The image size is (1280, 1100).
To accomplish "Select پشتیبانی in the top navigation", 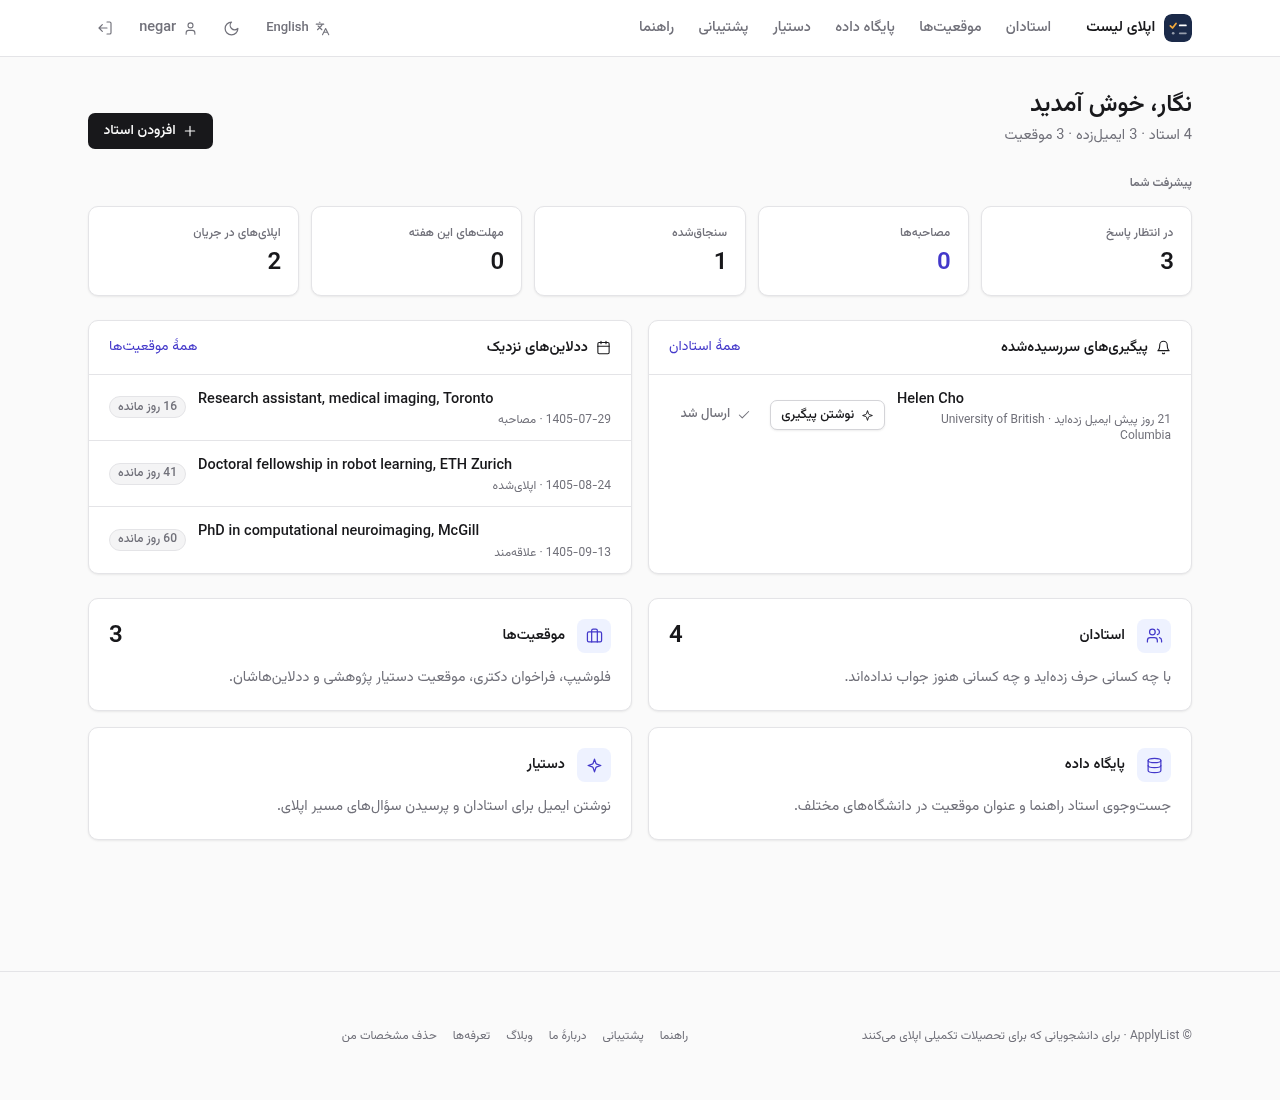I will pyautogui.click(x=723, y=27).
